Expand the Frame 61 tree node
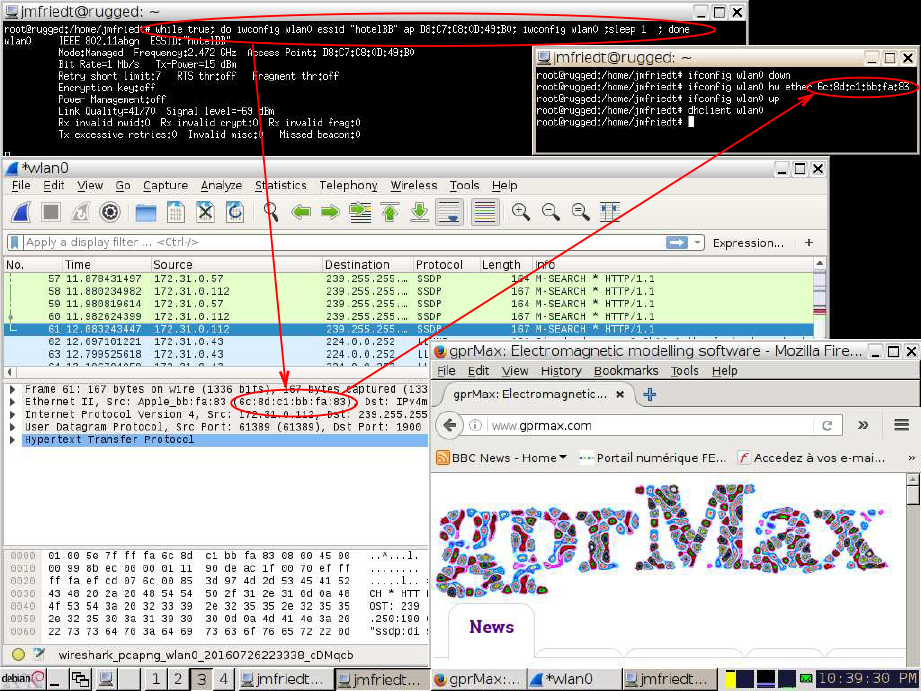 click(x=12, y=389)
